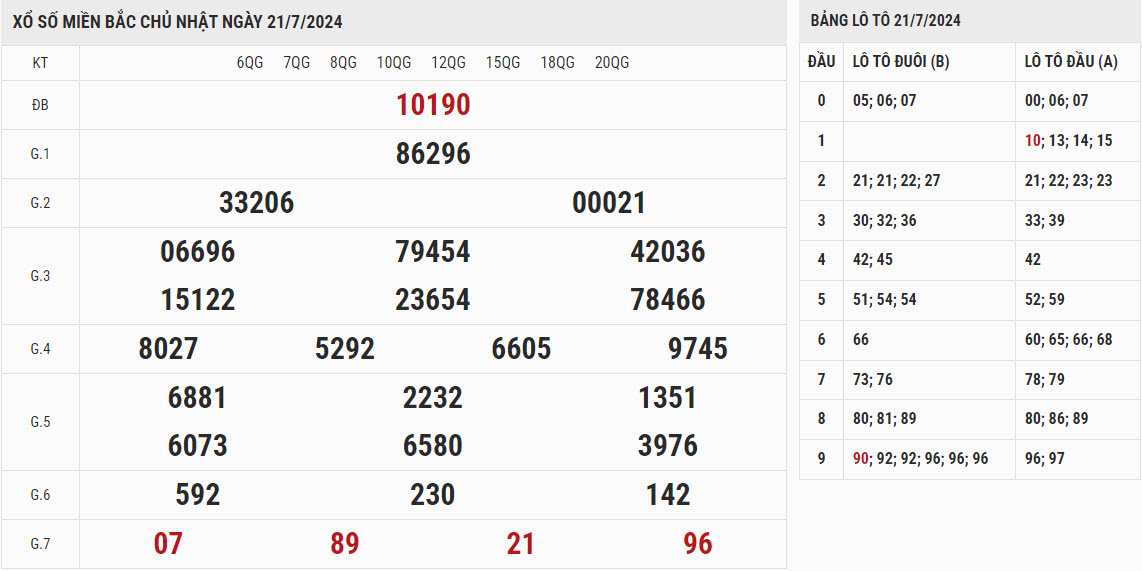This screenshot has width=1142, height=571.
Task: Click the G.6 number 230
Action: click(433, 495)
